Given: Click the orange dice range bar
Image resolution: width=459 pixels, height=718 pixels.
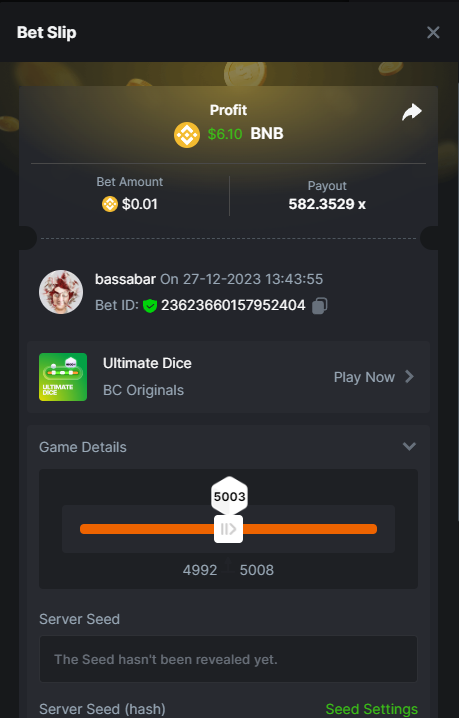Looking at the screenshot, I should point(228,529).
